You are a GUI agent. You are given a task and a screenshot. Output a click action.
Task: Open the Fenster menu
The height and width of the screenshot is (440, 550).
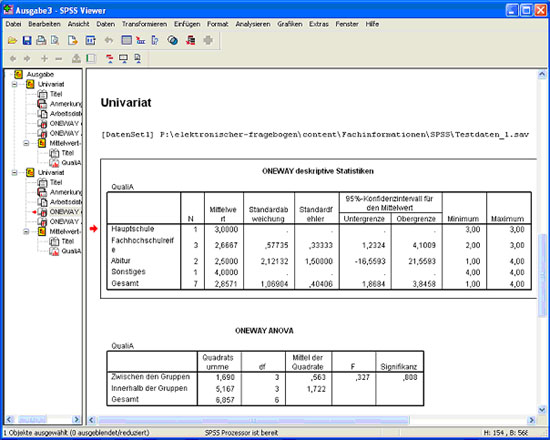(x=347, y=24)
